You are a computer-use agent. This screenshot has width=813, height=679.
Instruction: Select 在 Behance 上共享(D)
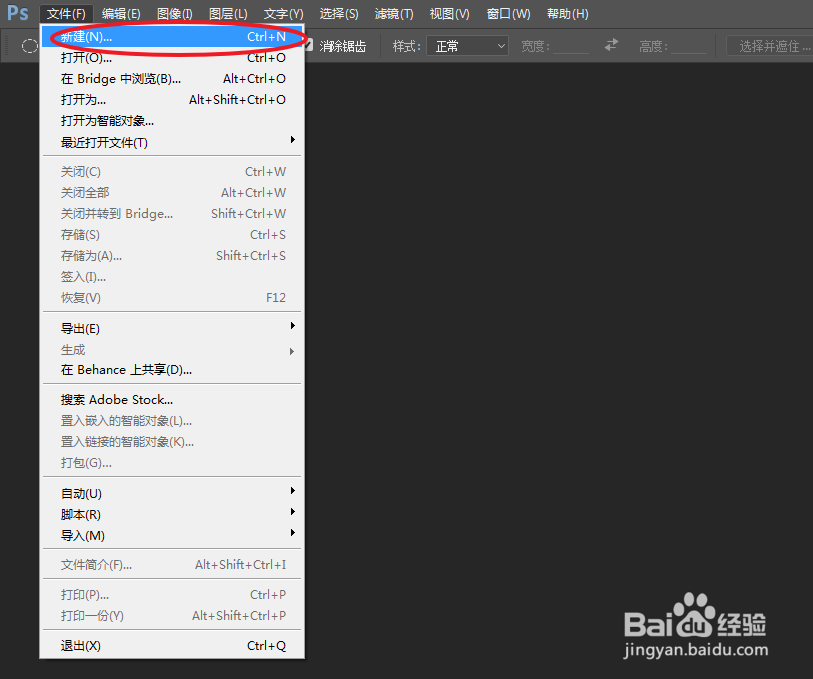(x=117, y=369)
